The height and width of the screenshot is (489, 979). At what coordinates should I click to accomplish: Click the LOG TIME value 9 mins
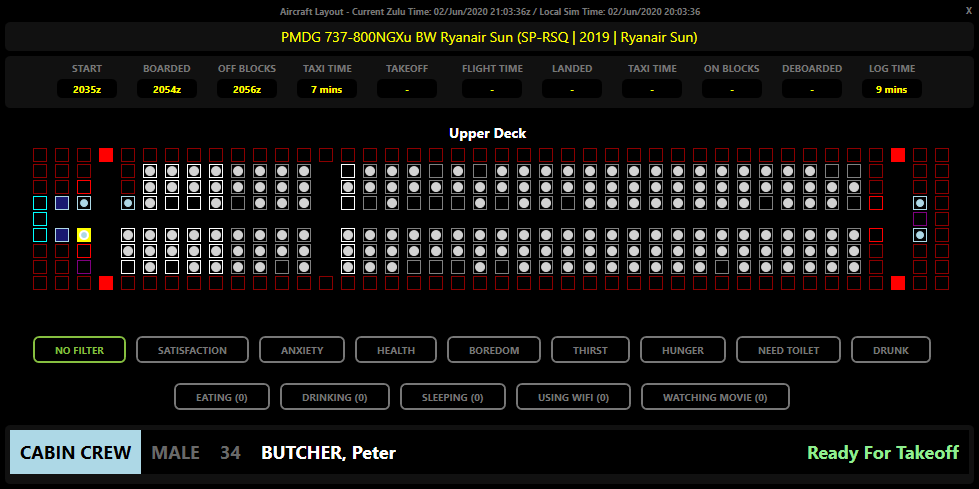point(892,89)
